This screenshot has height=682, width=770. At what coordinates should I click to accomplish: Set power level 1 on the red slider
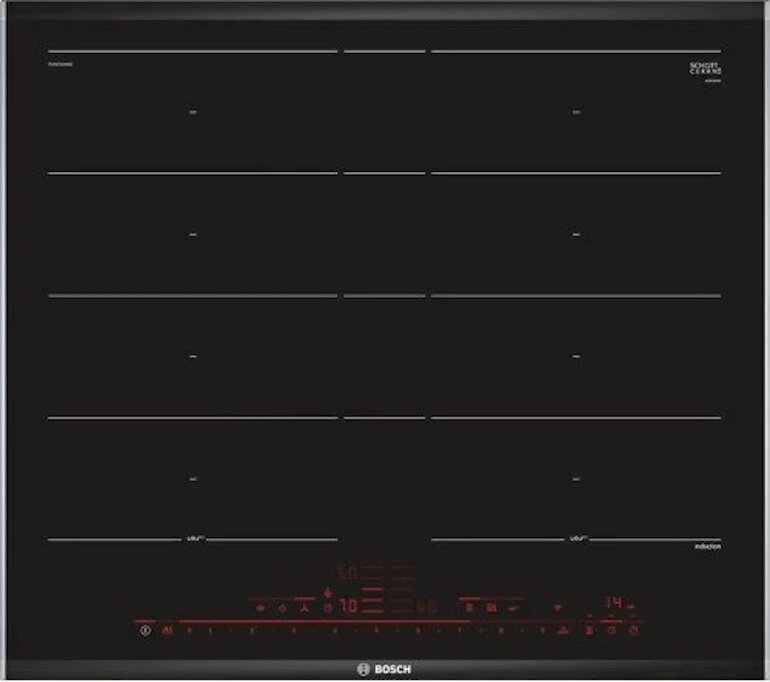209,631
